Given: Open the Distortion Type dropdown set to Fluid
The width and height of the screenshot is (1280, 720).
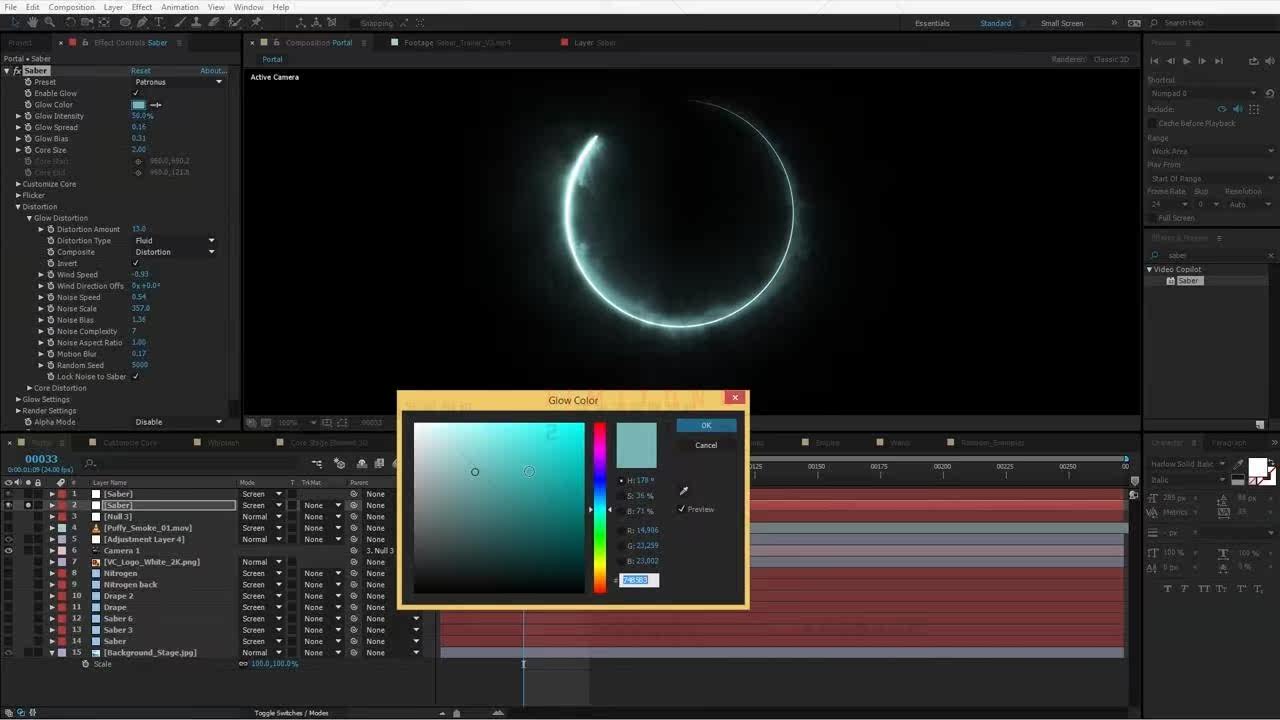Looking at the screenshot, I should 175,240.
